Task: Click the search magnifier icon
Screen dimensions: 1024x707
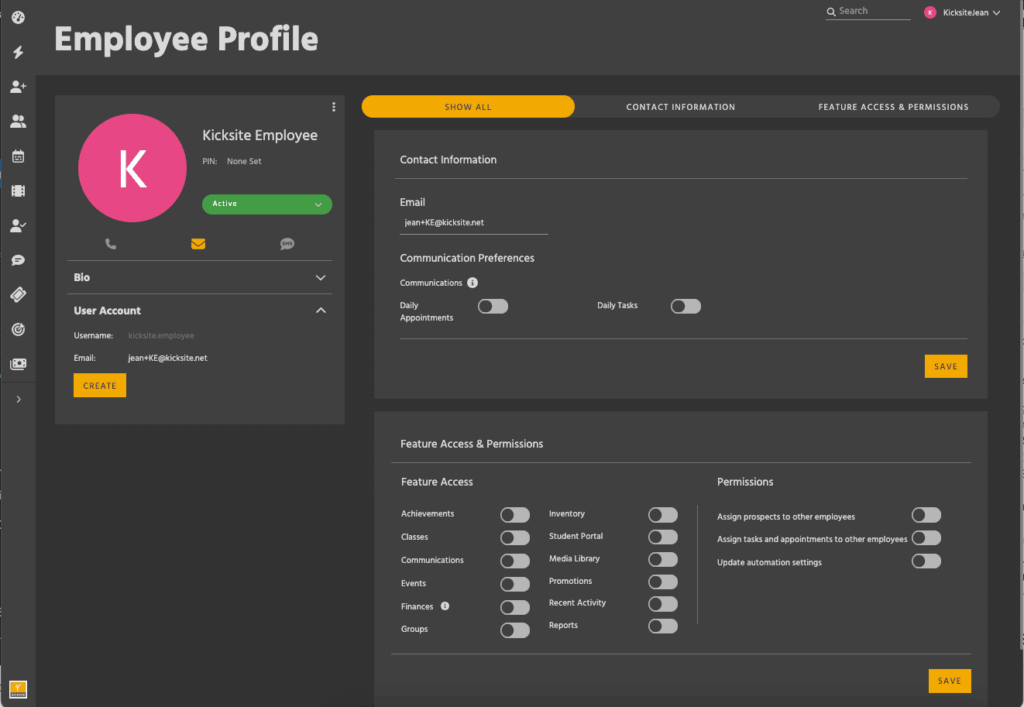Action: (831, 12)
